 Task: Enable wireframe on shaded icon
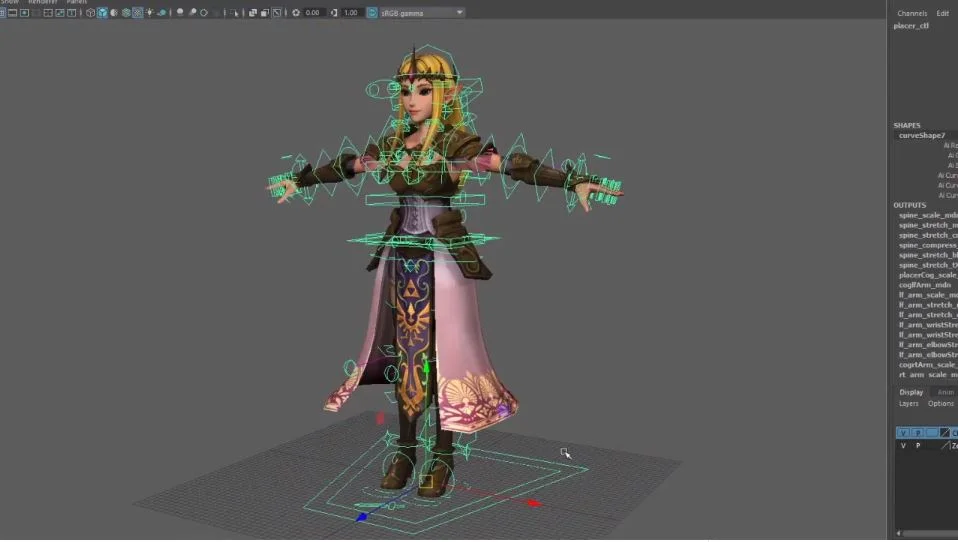[x=126, y=13]
